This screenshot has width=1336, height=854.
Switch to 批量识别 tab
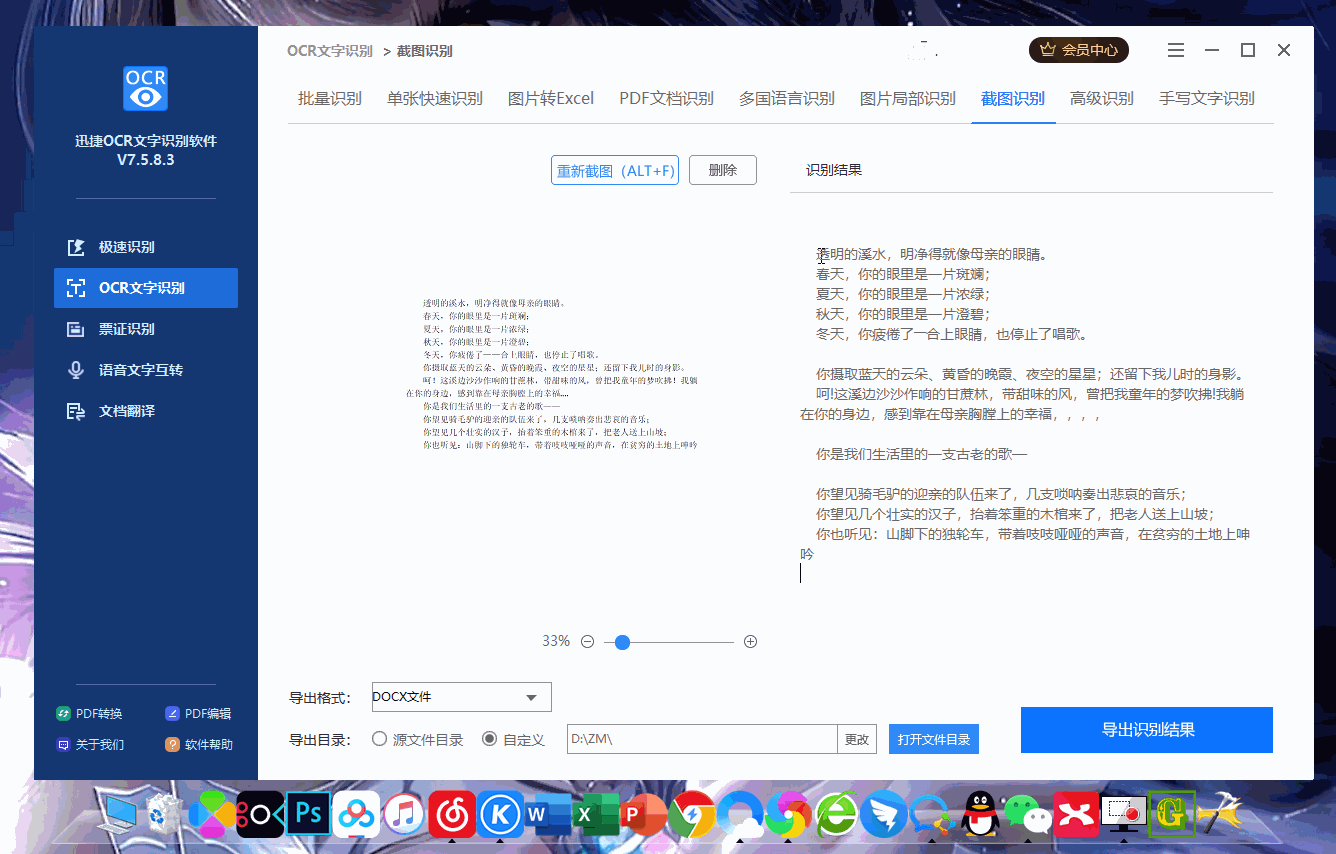(330, 98)
